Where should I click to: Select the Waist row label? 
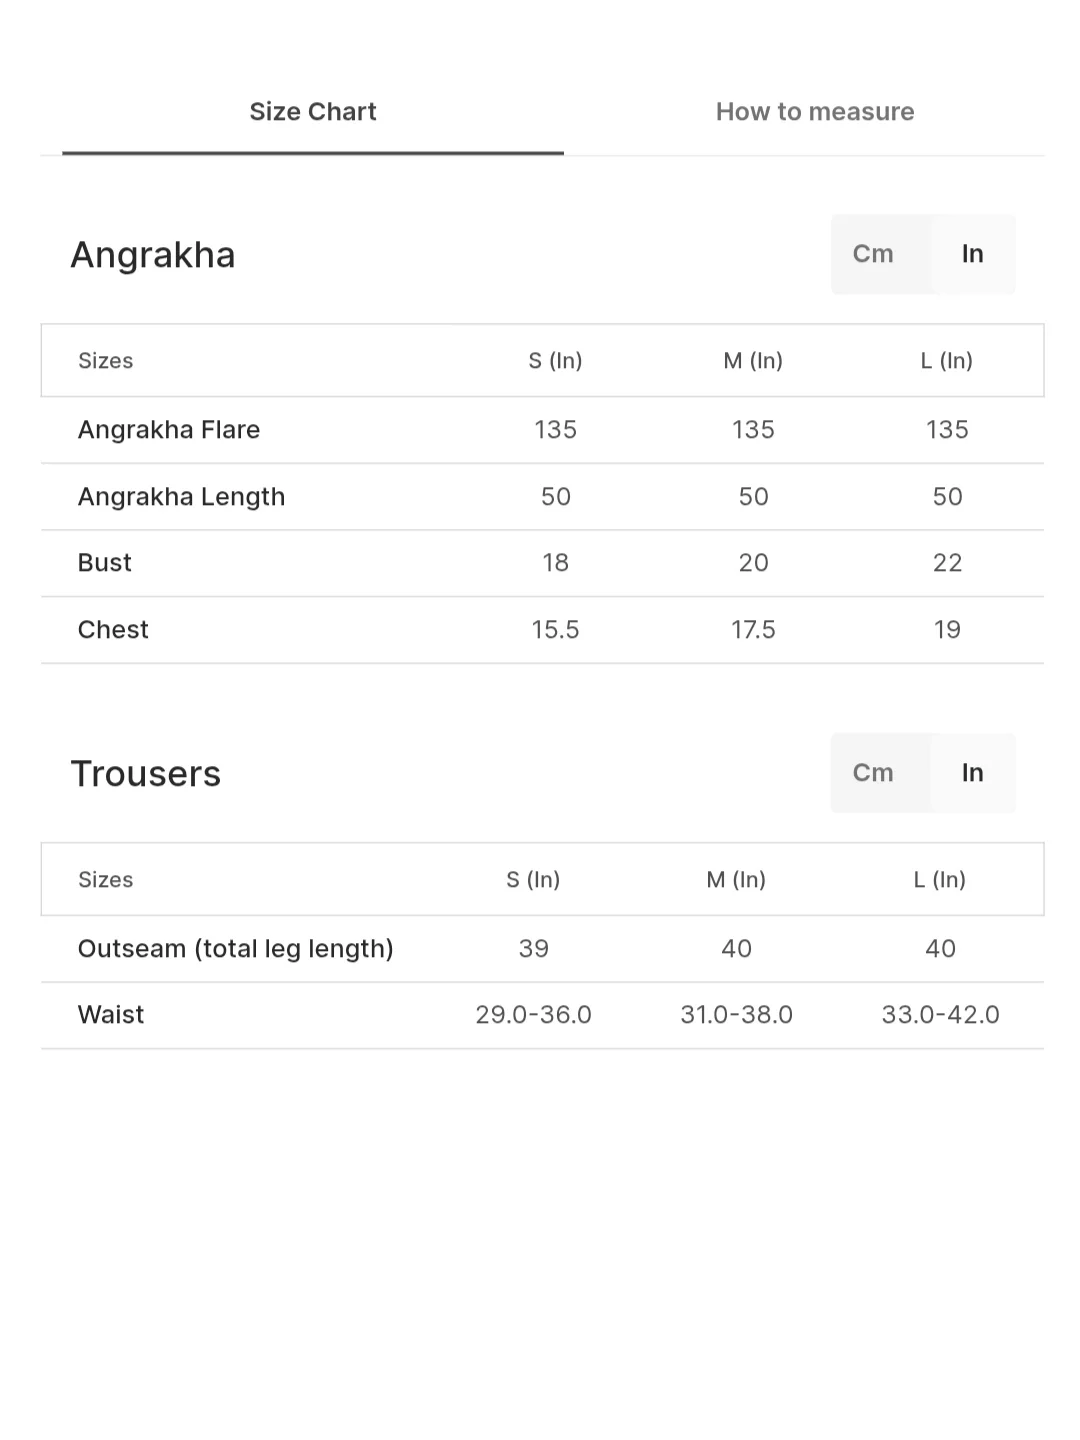[111, 1015]
